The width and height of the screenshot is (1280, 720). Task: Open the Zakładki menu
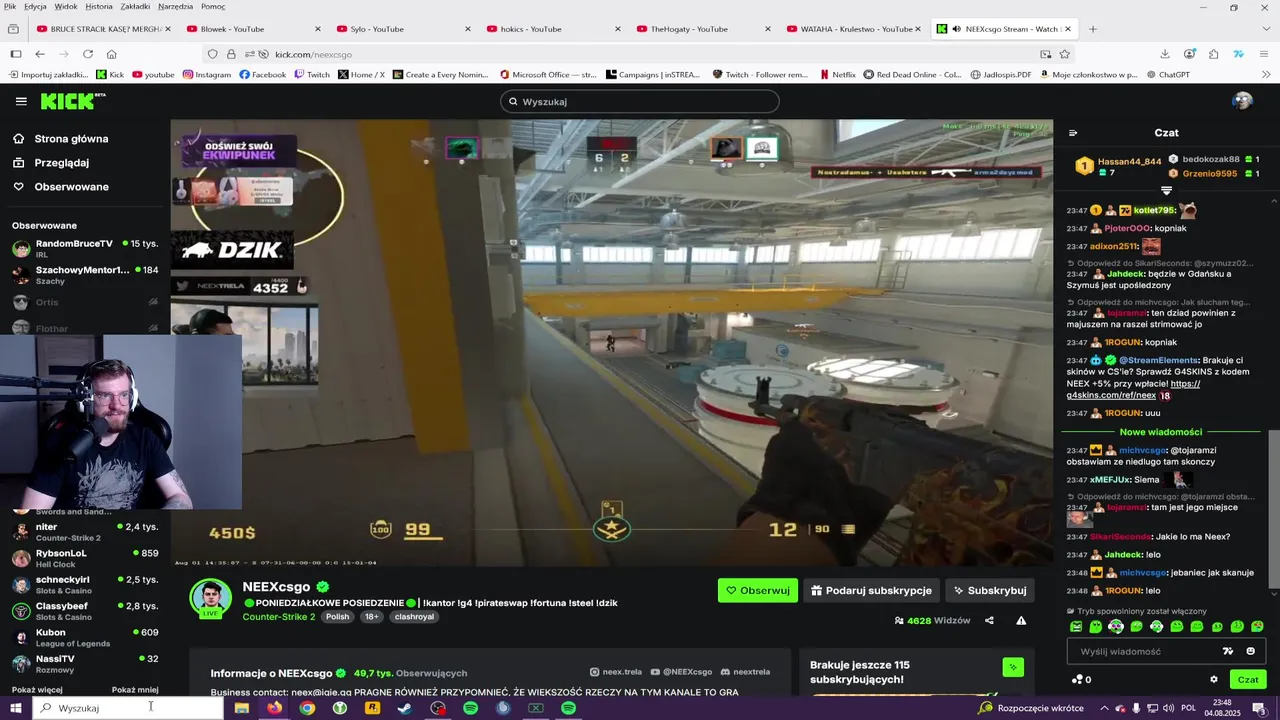tap(135, 6)
